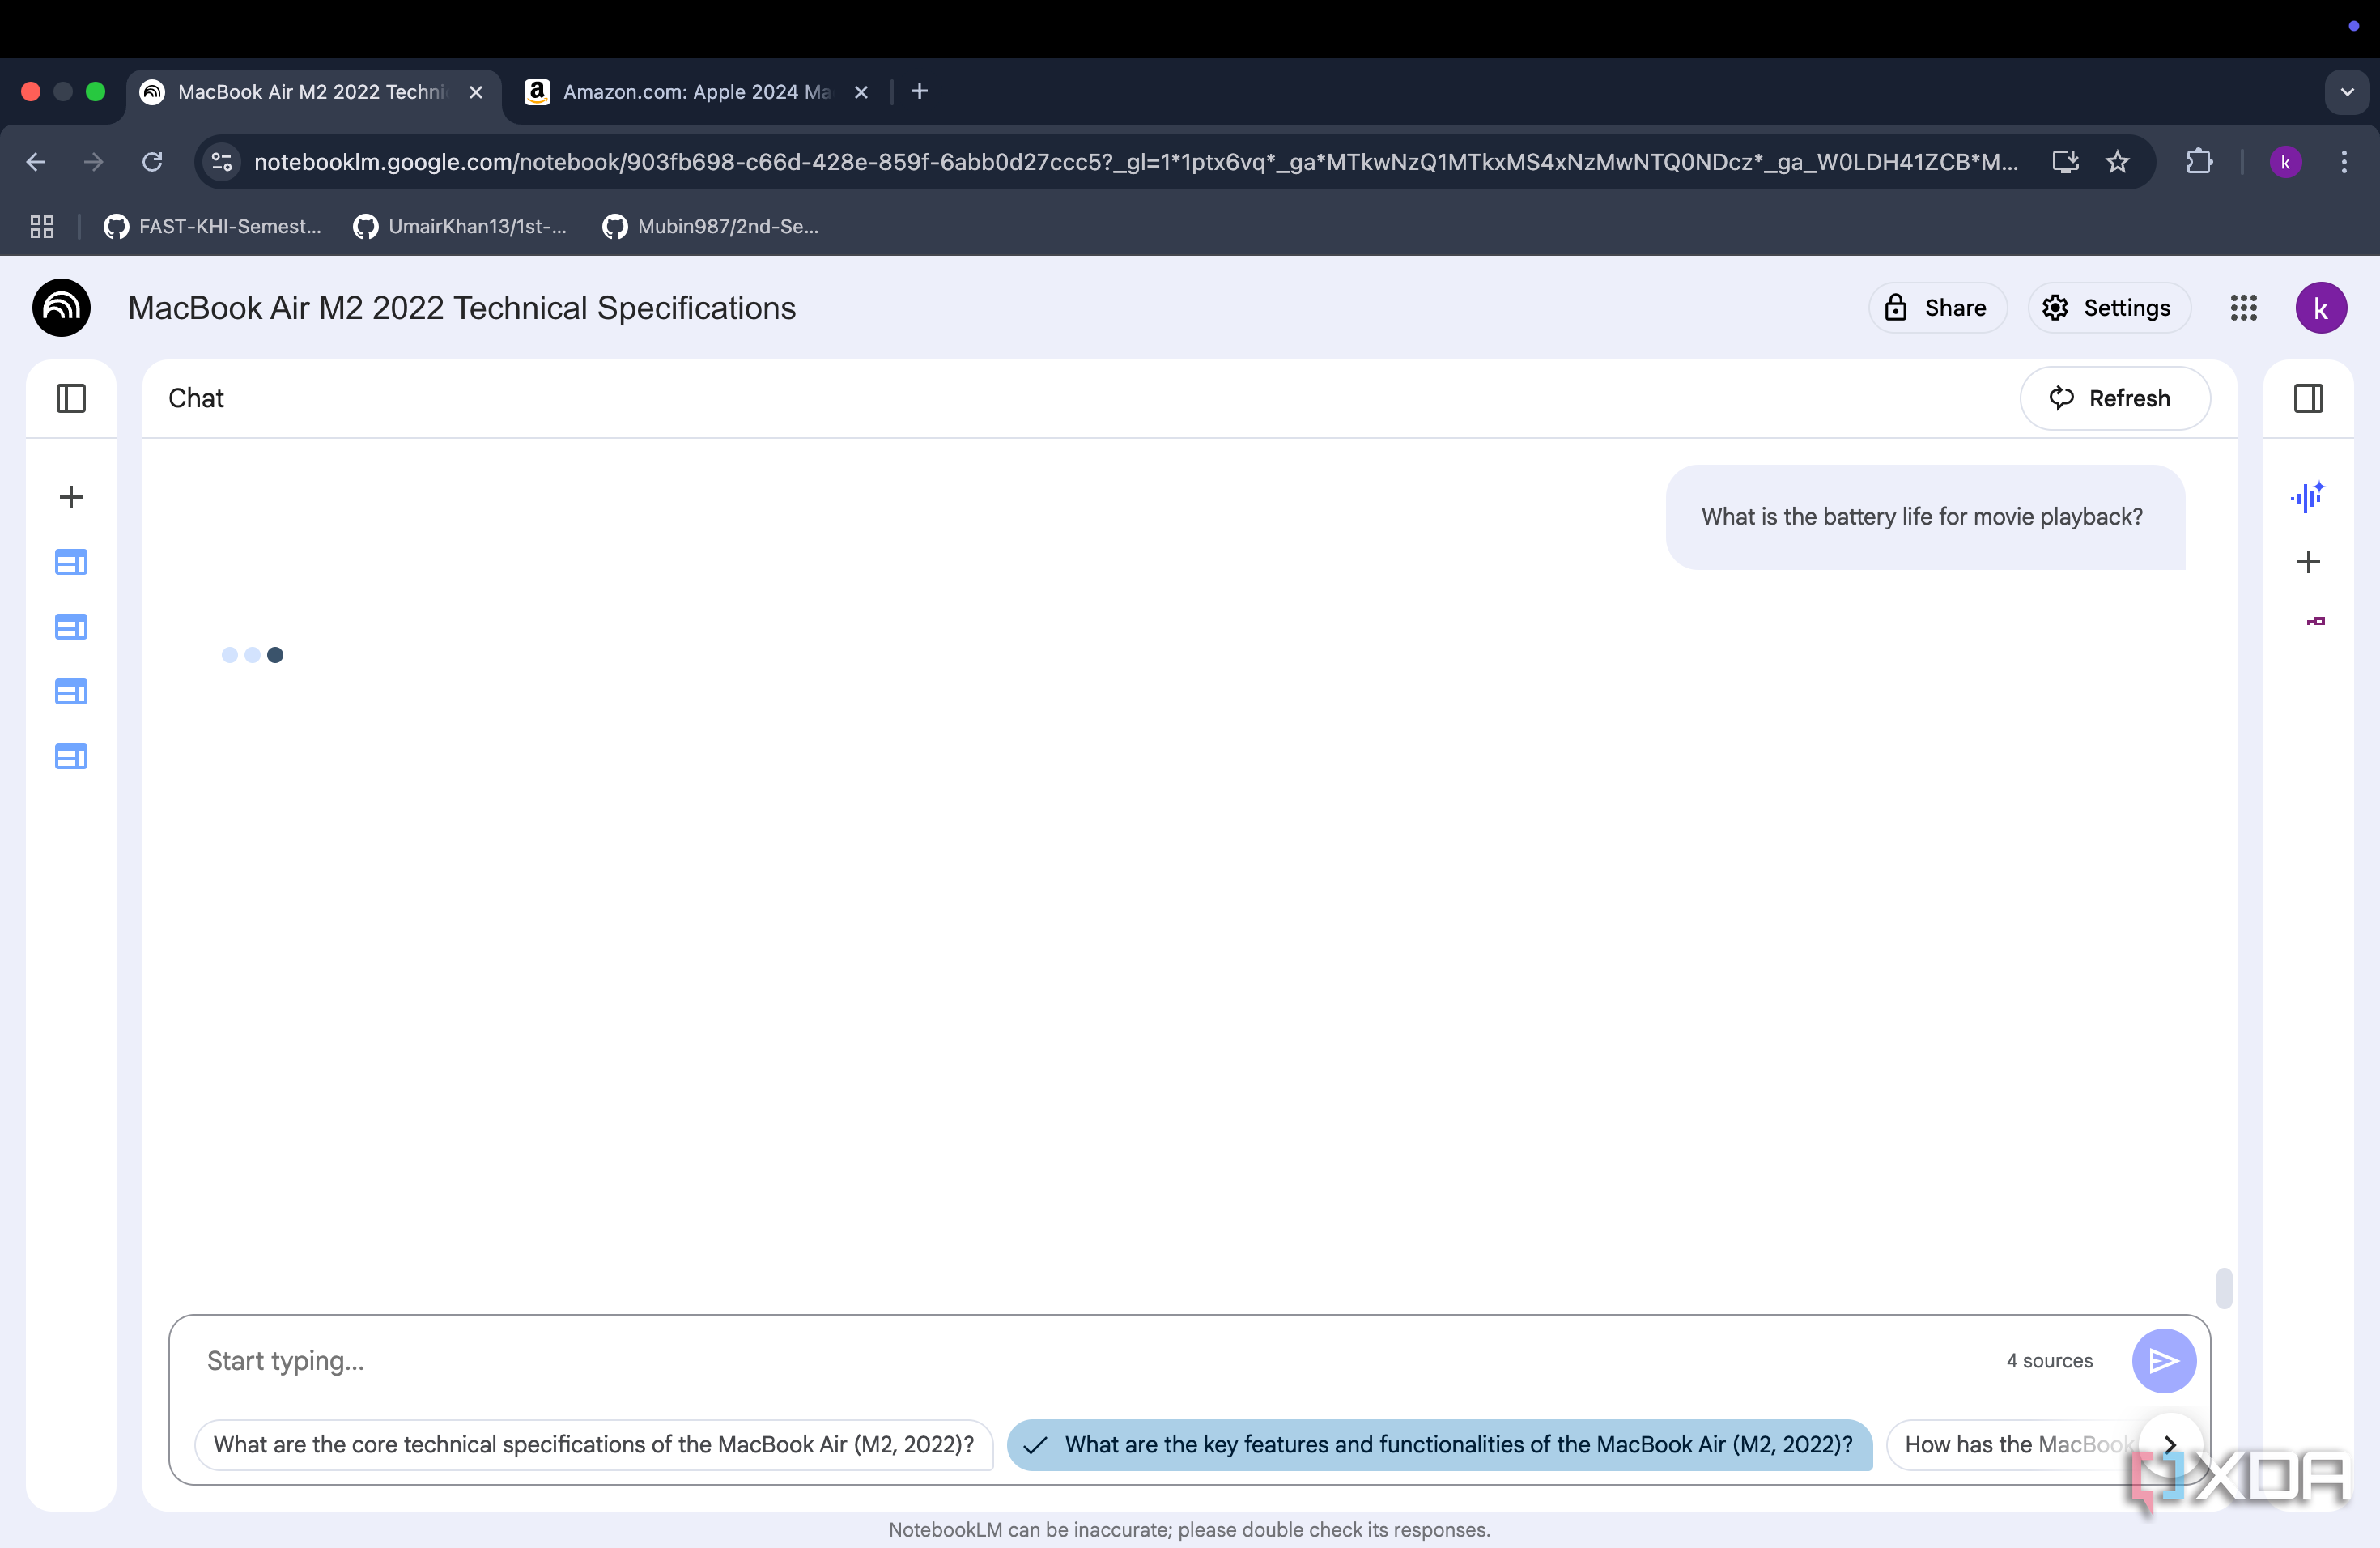
Task: Open the UmairKhan13/1st bookmark
Action: tap(460, 227)
